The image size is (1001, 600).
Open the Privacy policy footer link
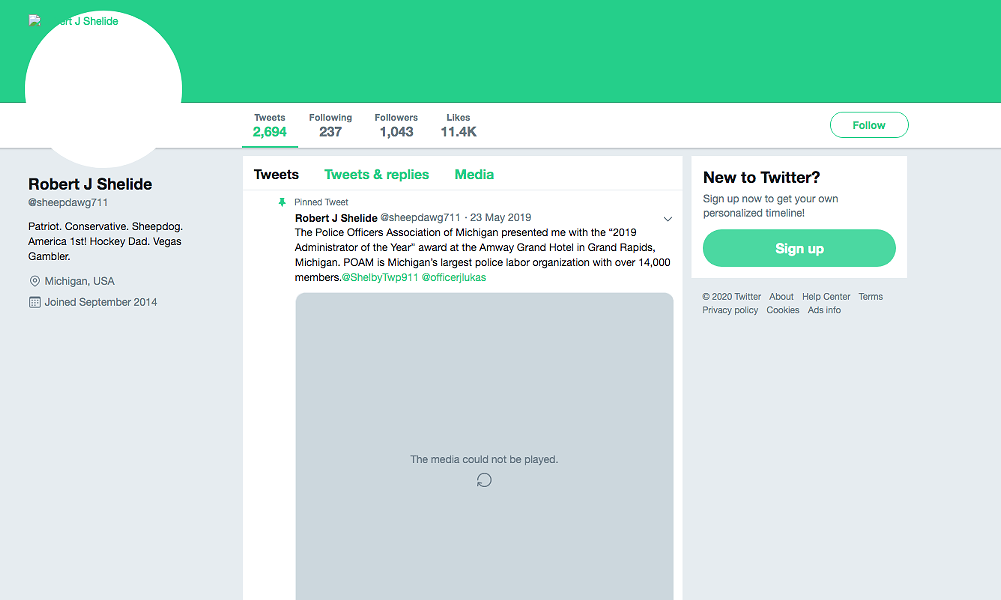(730, 310)
